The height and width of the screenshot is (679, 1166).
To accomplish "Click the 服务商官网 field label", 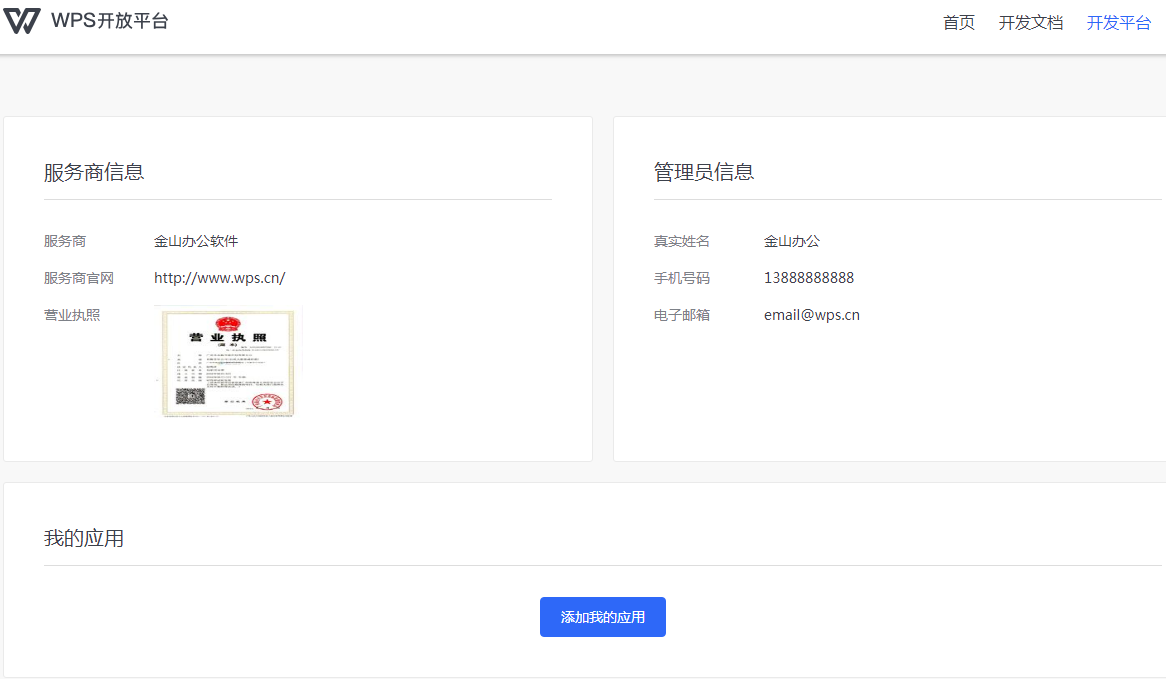I will tap(79, 278).
